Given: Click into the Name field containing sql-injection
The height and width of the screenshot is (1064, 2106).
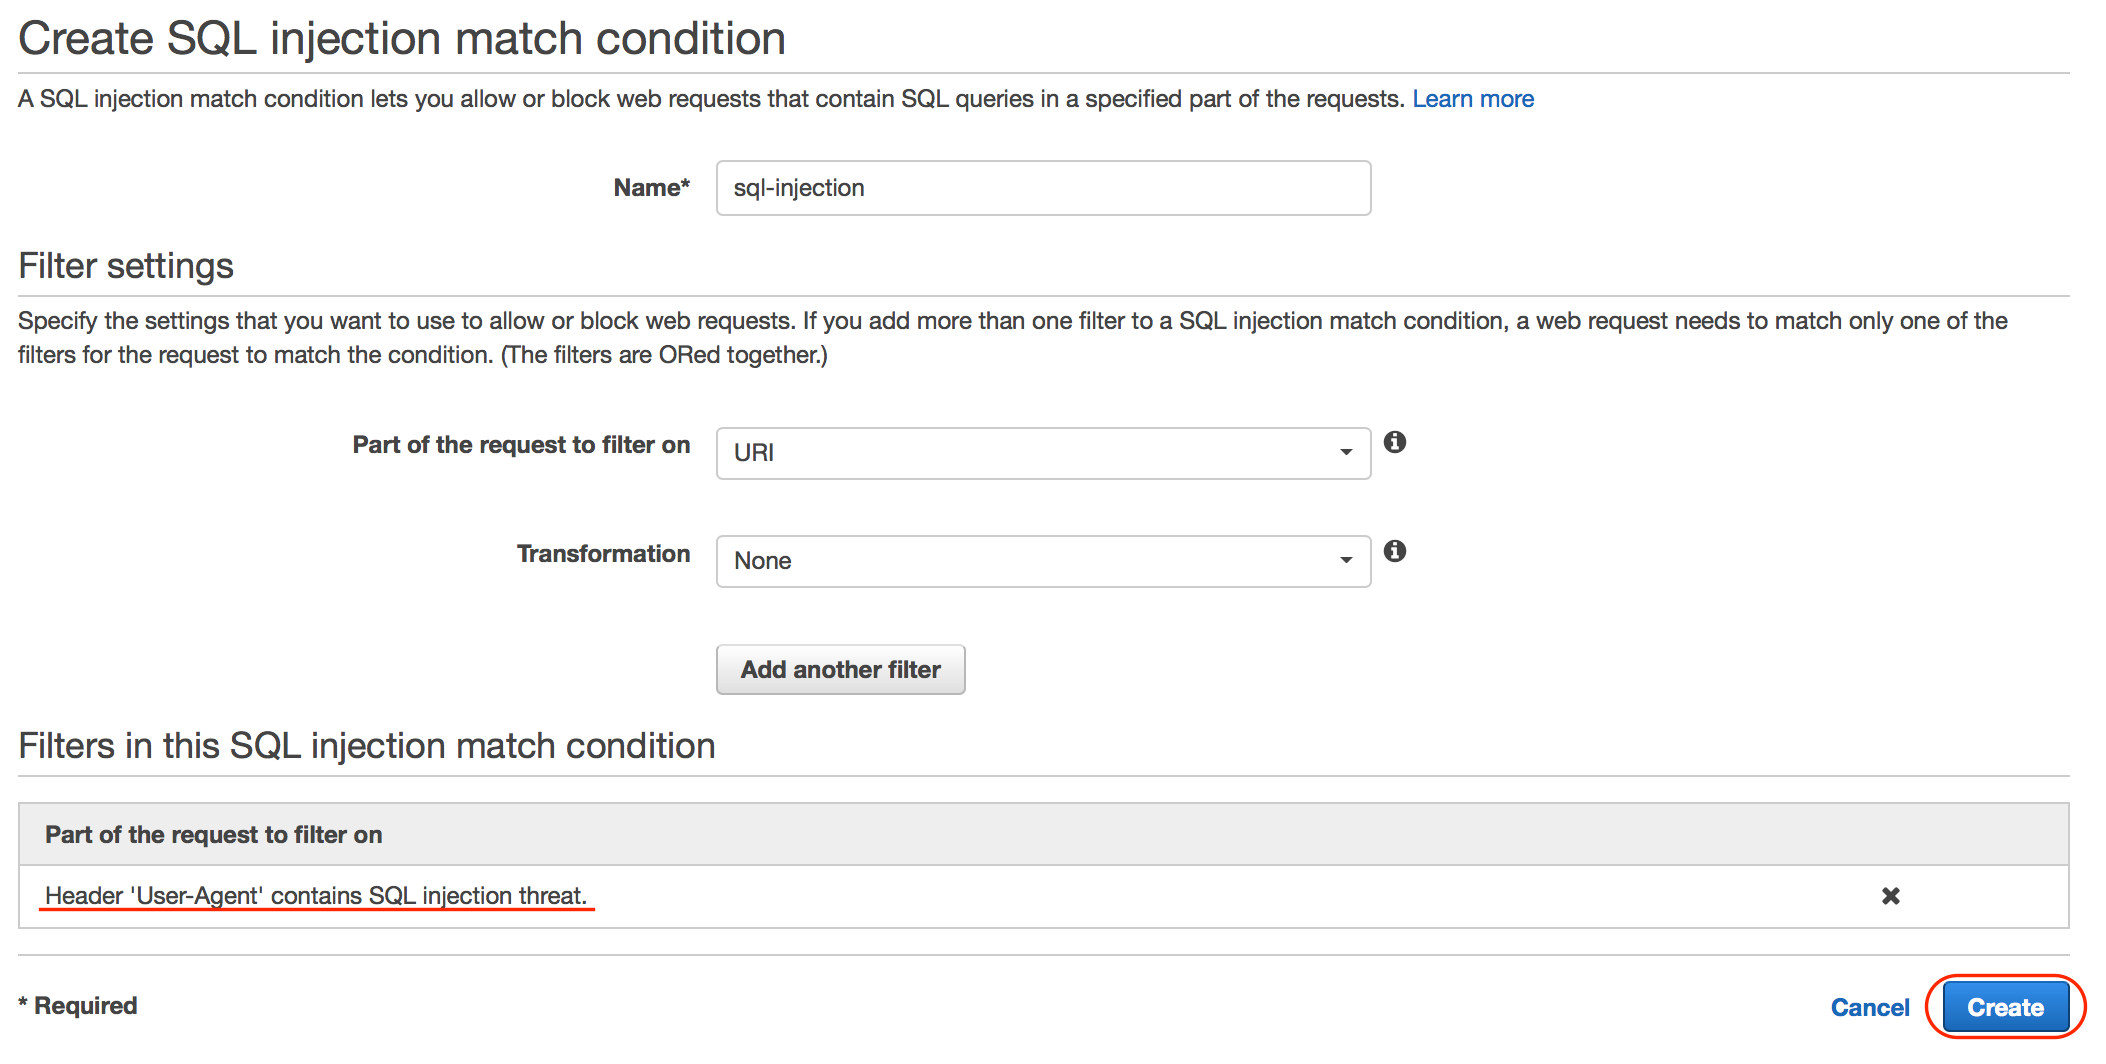Looking at the screenshot, I should [1042, 187].
